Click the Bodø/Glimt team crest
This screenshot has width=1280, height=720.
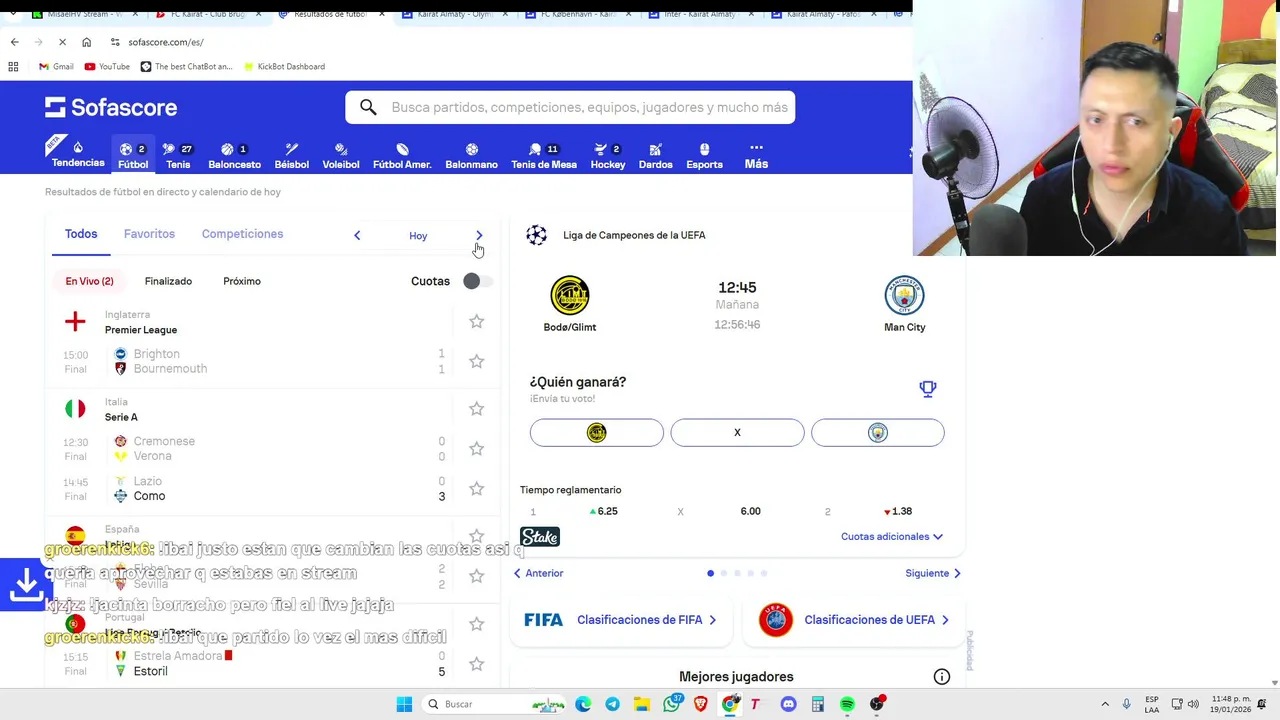tap(570, 295)
